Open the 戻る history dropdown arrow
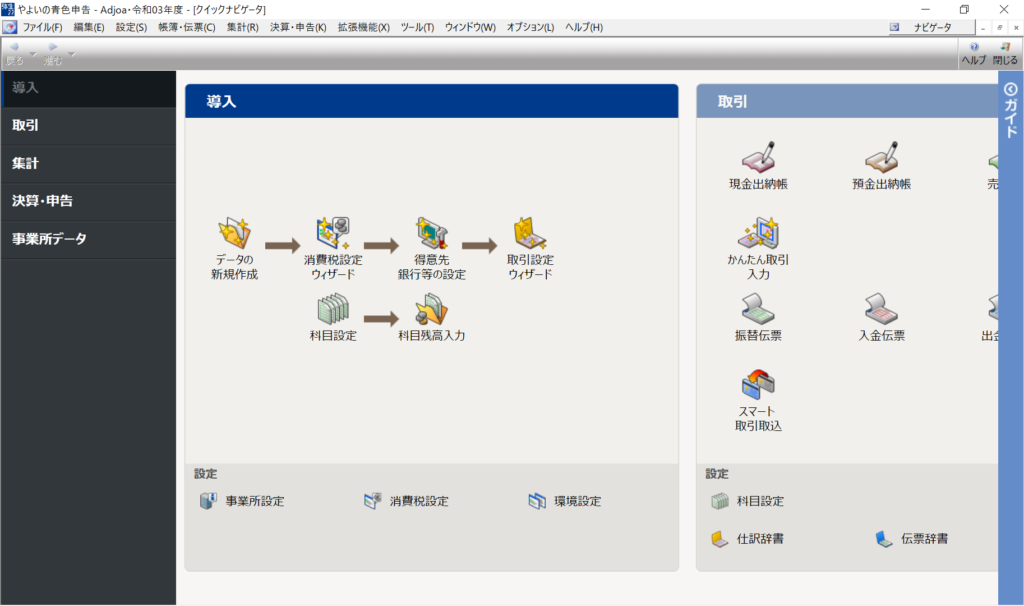The image size is (1024, 606). (33, 54)
